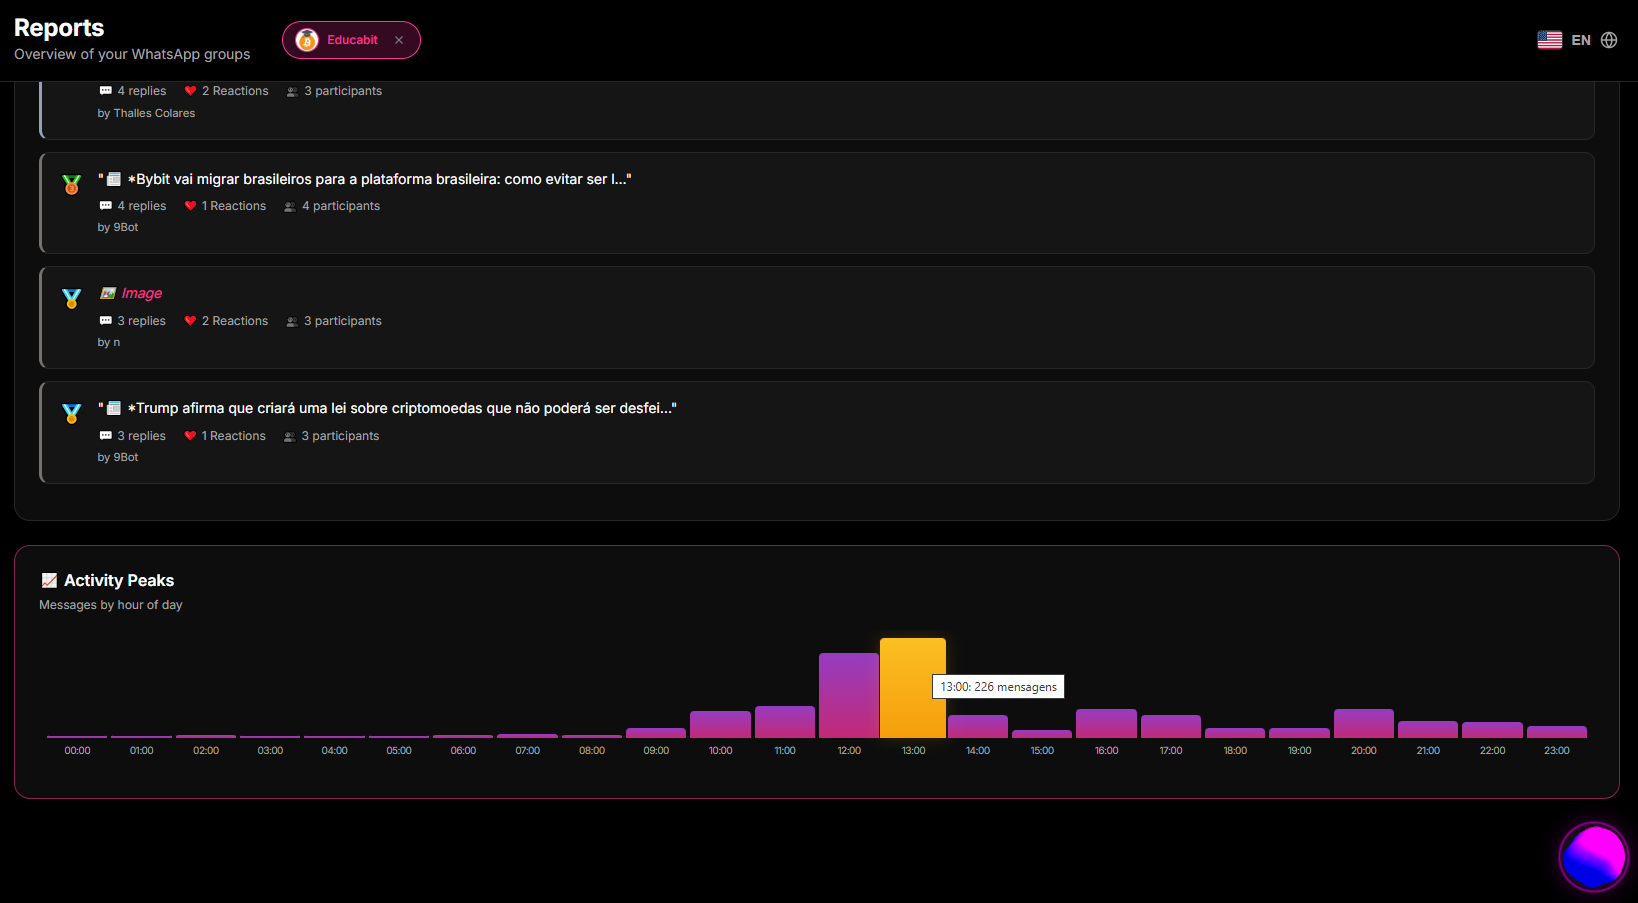Select the 14:00 bar in chart
This screenshot has height=903, width=1638.
[978, 727]
